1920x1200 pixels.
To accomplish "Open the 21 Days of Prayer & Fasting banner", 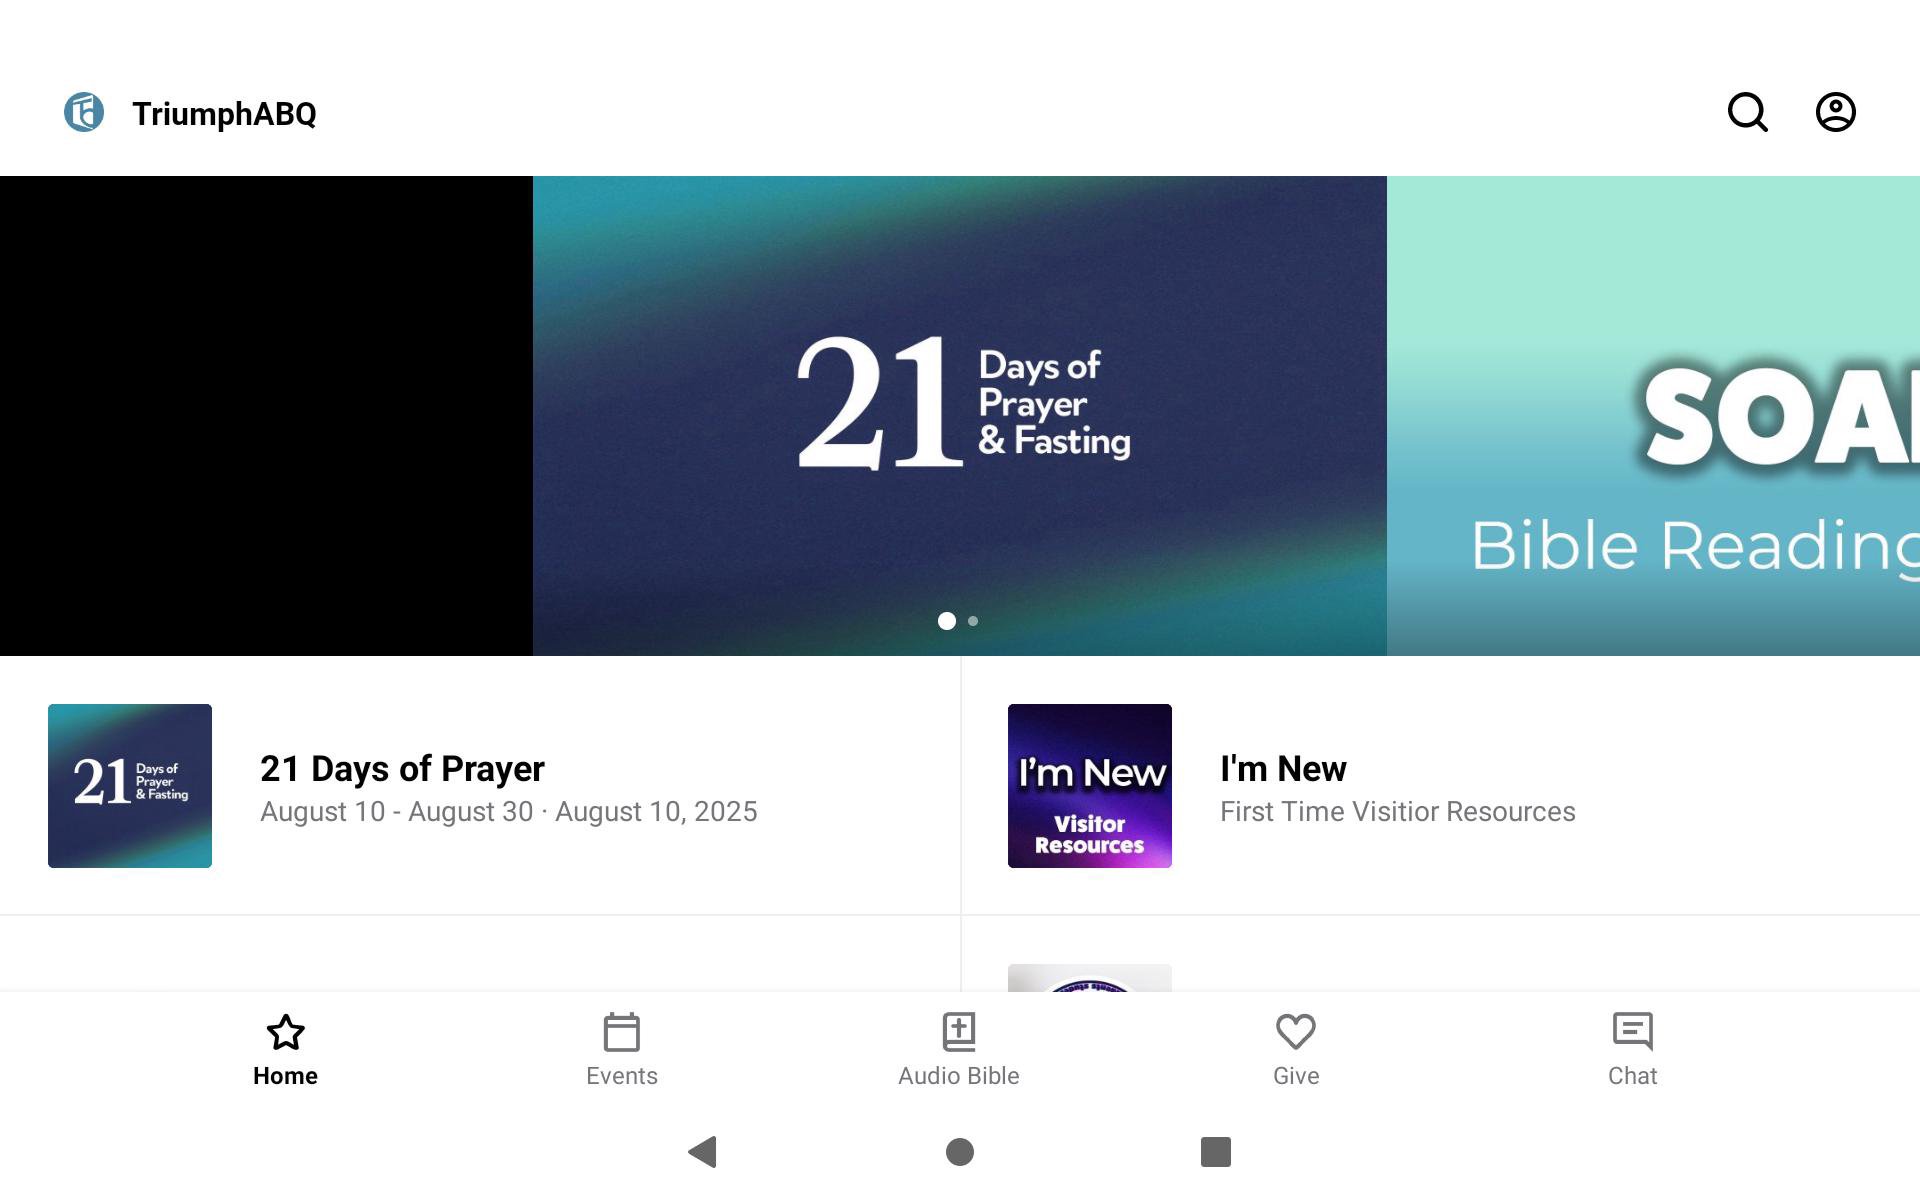I will 960,416.
